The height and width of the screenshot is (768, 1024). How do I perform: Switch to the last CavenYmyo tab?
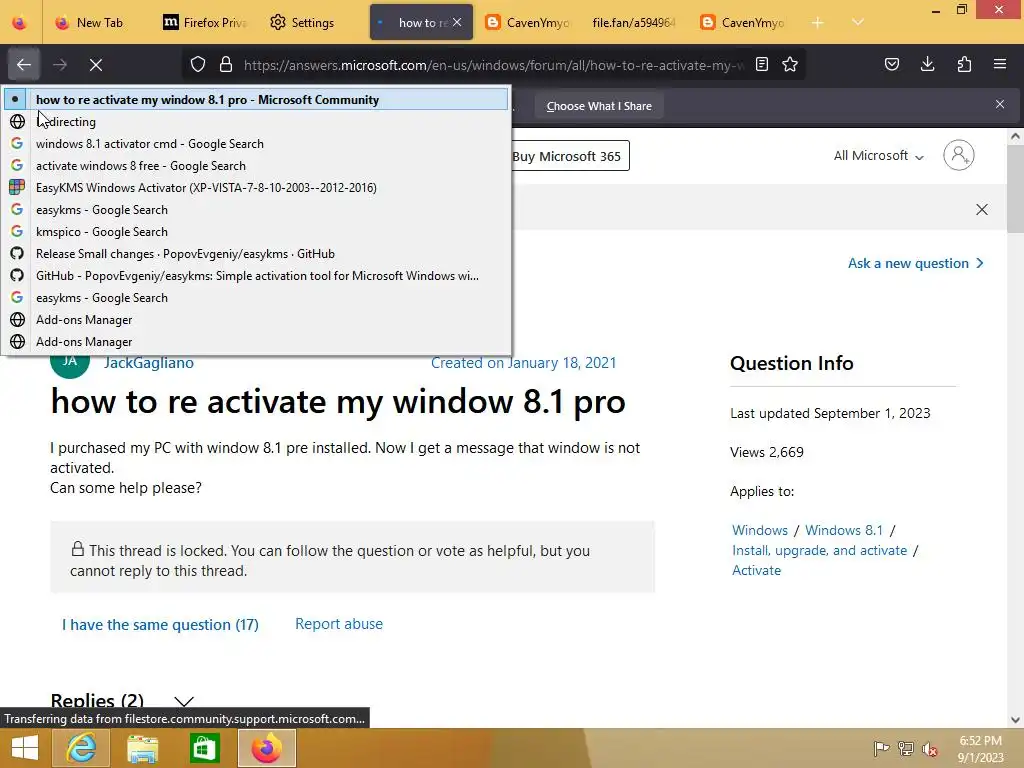pyautogui.click(x=743, y=22)
